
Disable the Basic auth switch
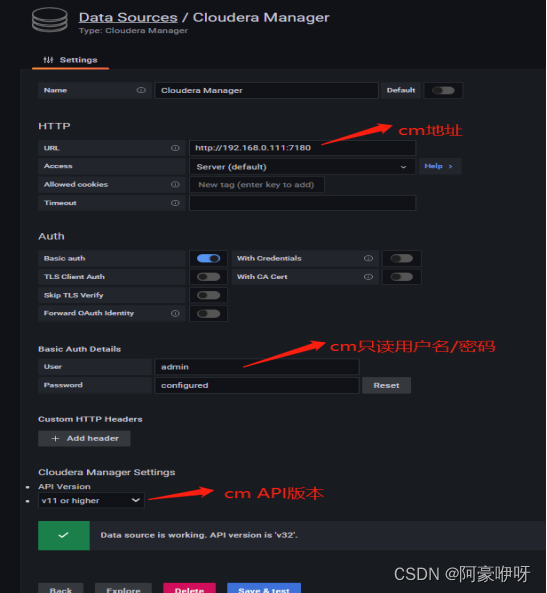coord(208,258)
